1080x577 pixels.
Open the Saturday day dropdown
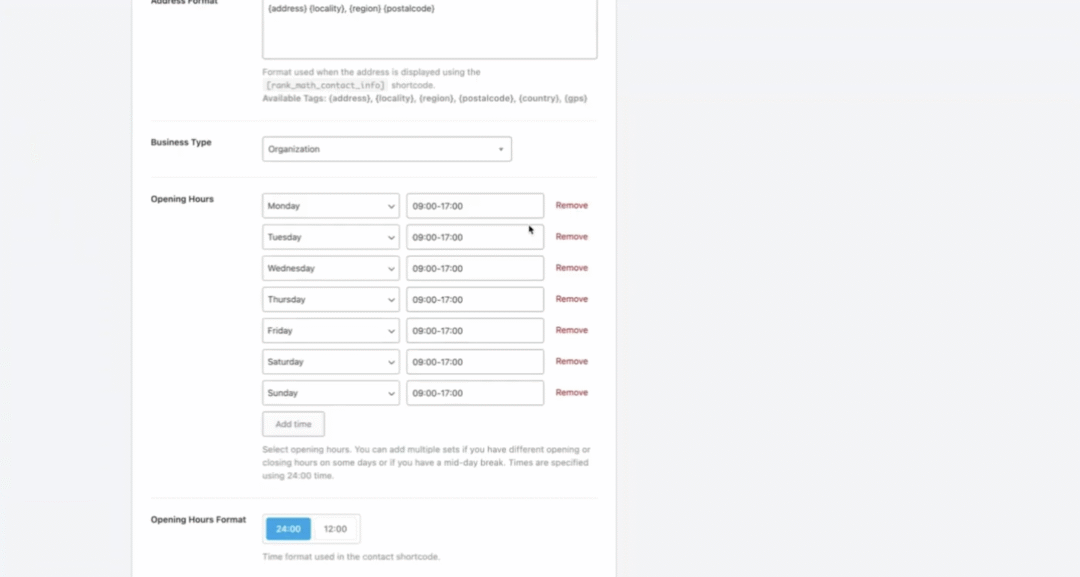click(330, 362)
